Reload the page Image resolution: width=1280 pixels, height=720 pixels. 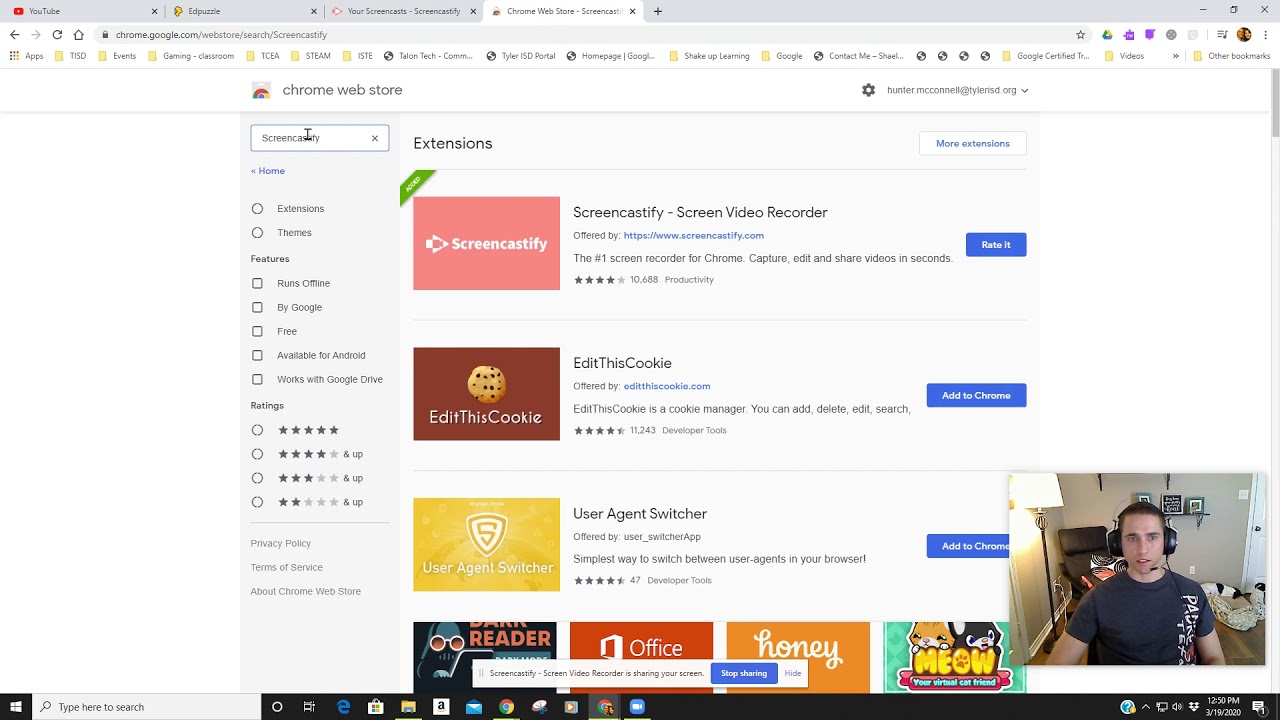click(x=57, y=34)
